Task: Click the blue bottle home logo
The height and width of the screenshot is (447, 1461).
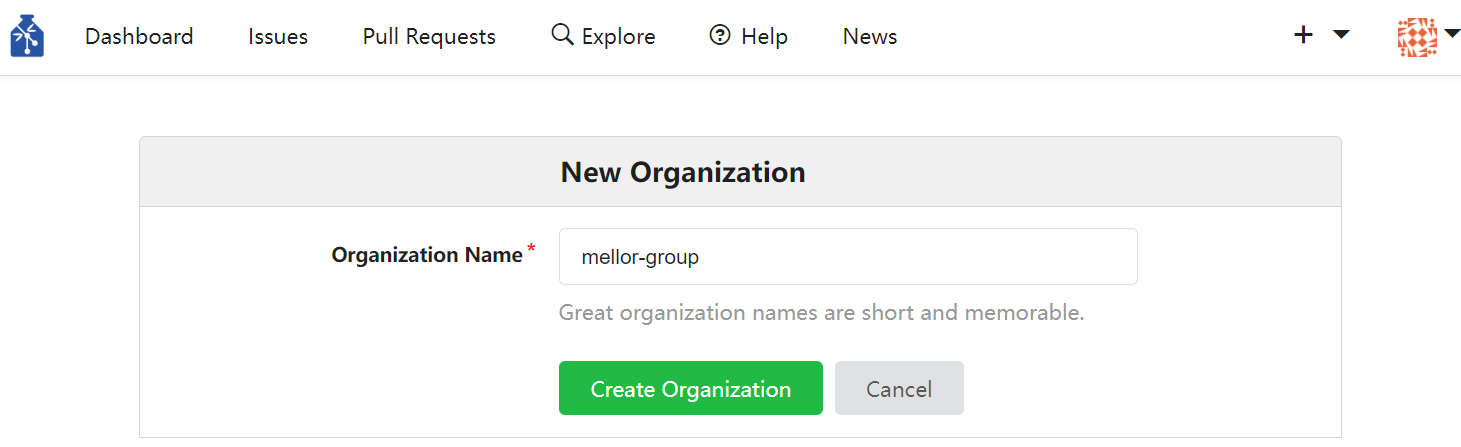Action: coord(27,36)
